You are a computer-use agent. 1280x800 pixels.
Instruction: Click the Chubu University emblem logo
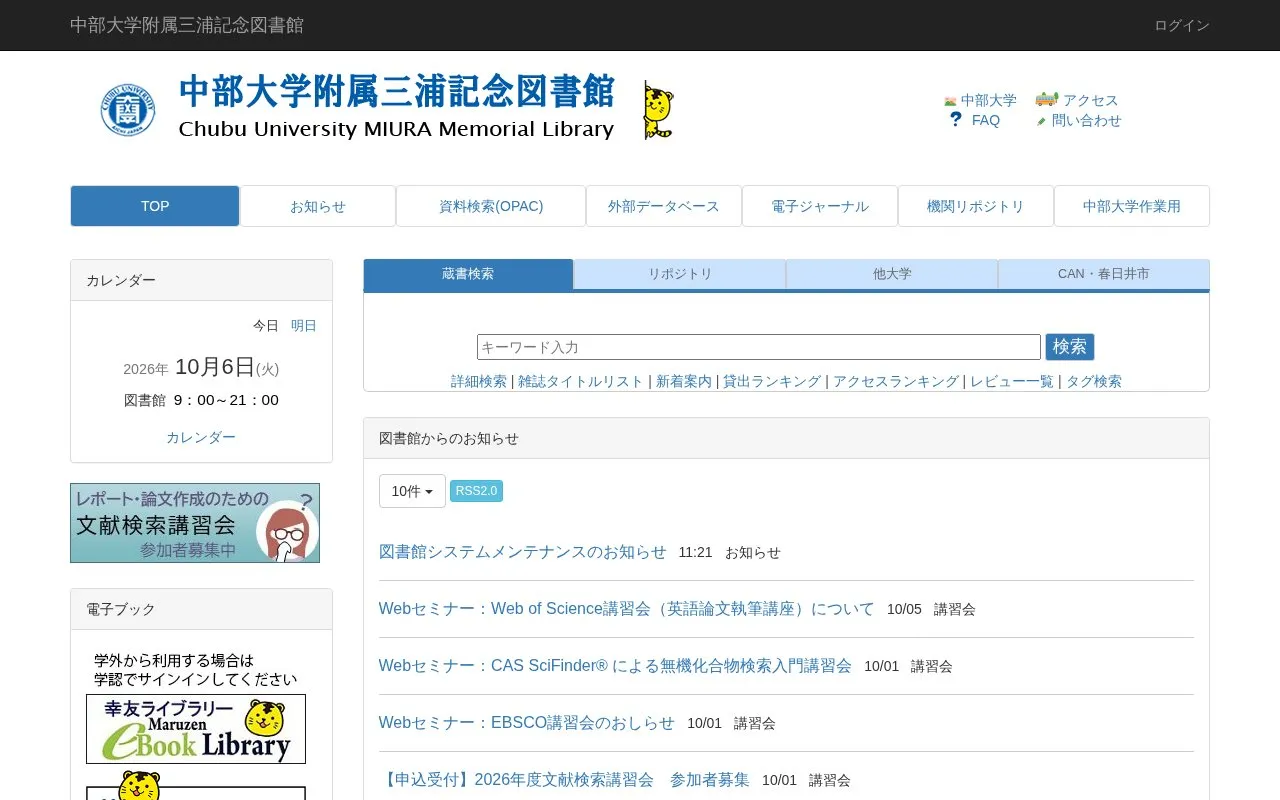pos(128,110)
